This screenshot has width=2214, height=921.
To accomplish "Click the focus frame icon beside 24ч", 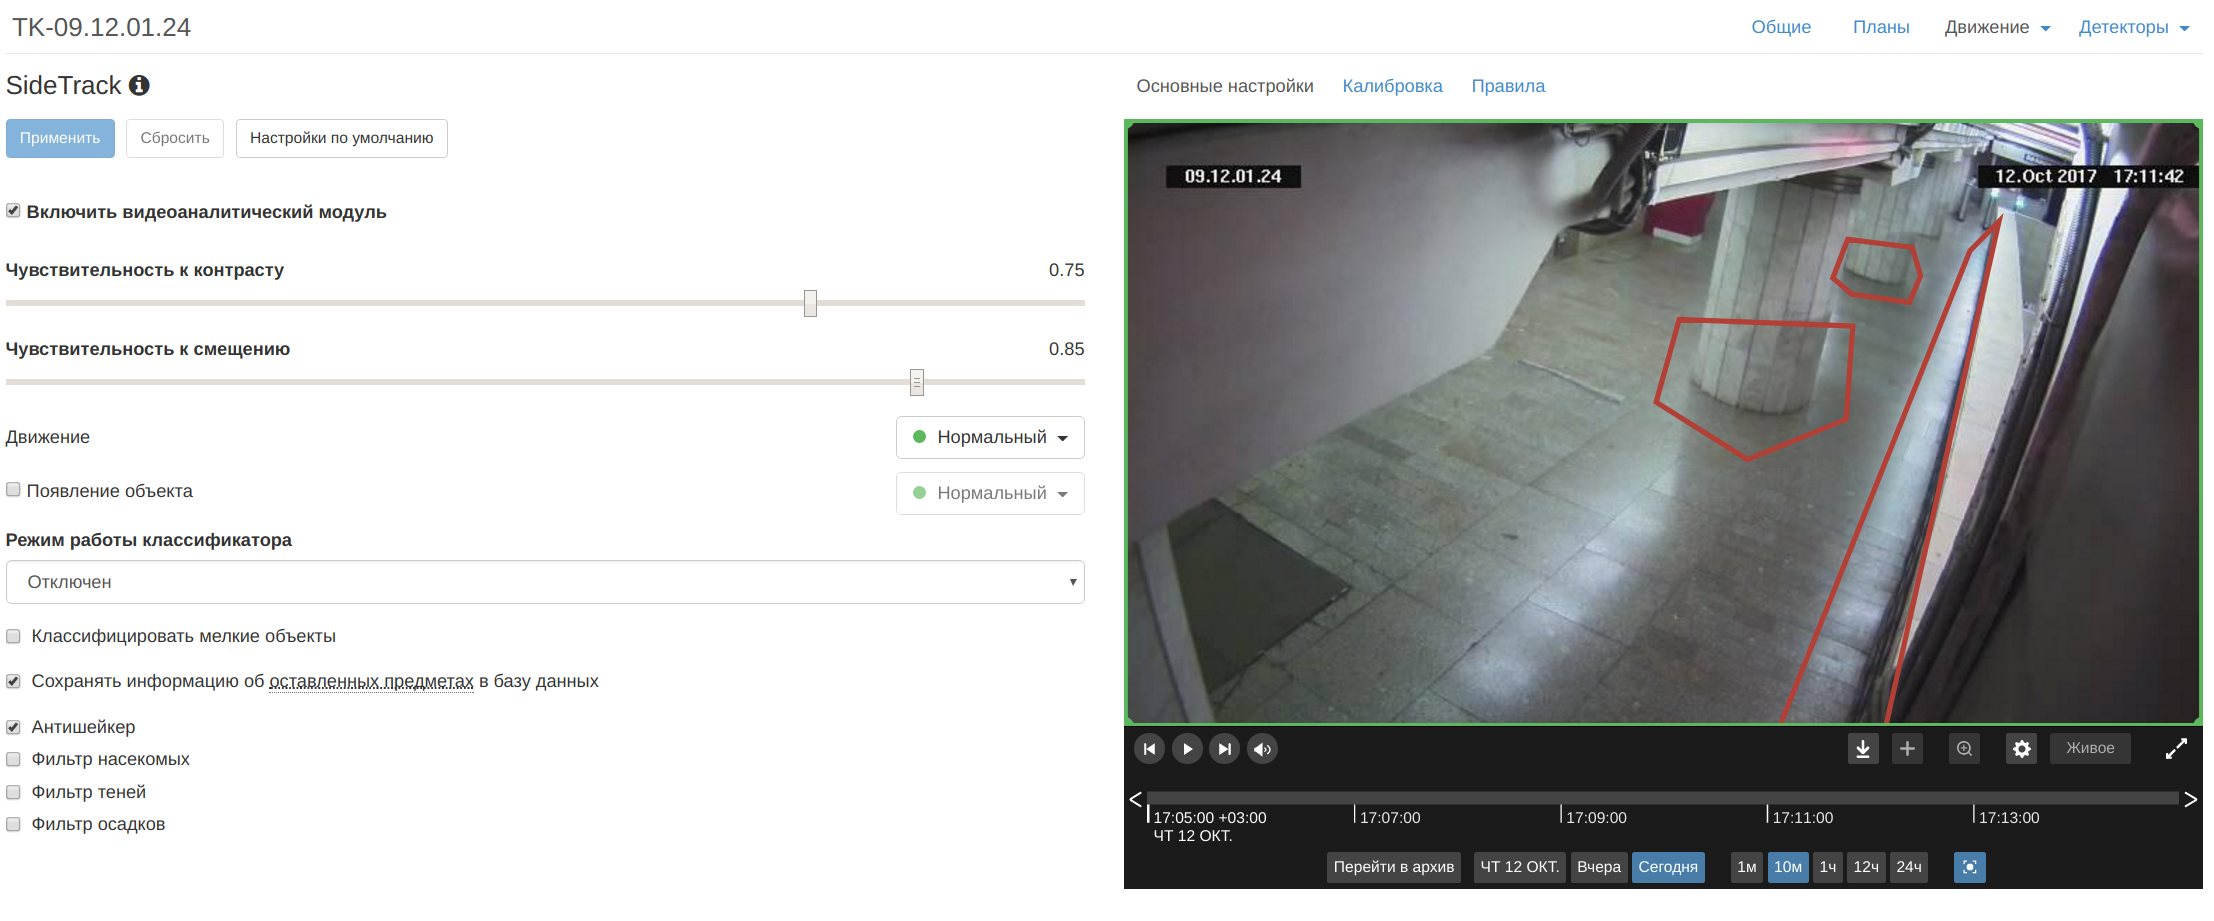I will [x=1969, y=867].
